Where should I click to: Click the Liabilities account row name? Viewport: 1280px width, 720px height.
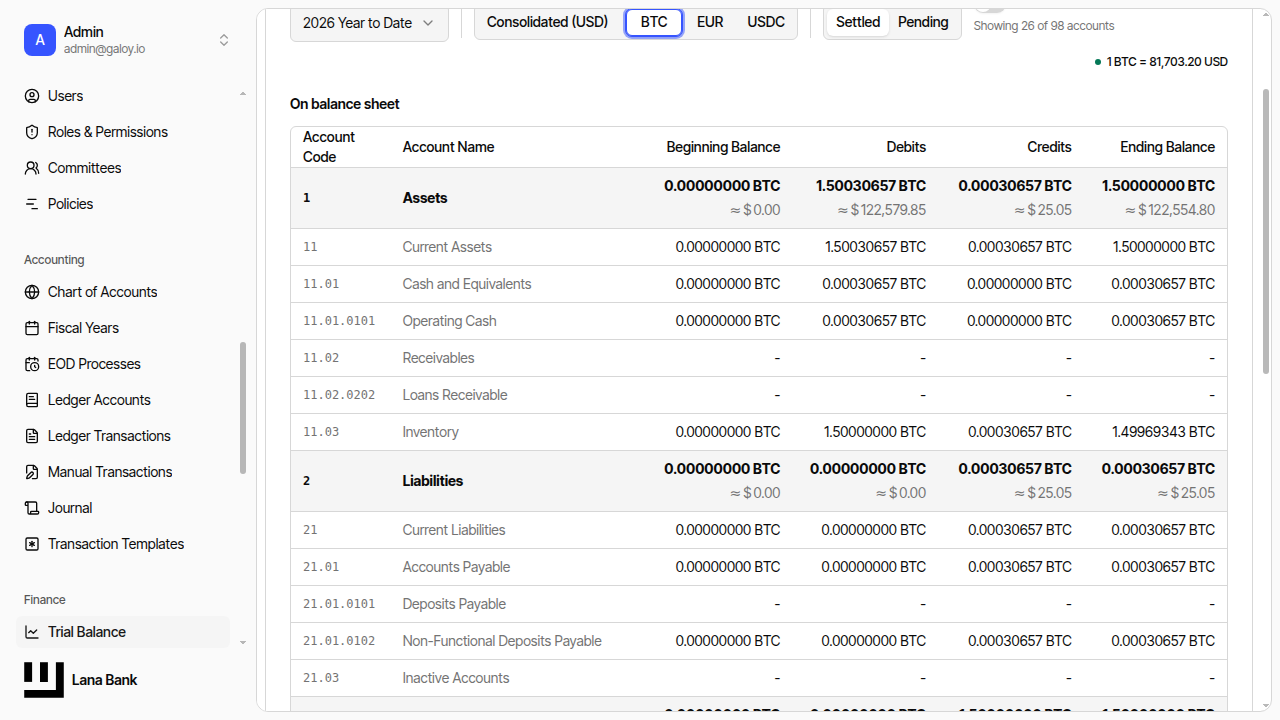(x=433, y=481)
